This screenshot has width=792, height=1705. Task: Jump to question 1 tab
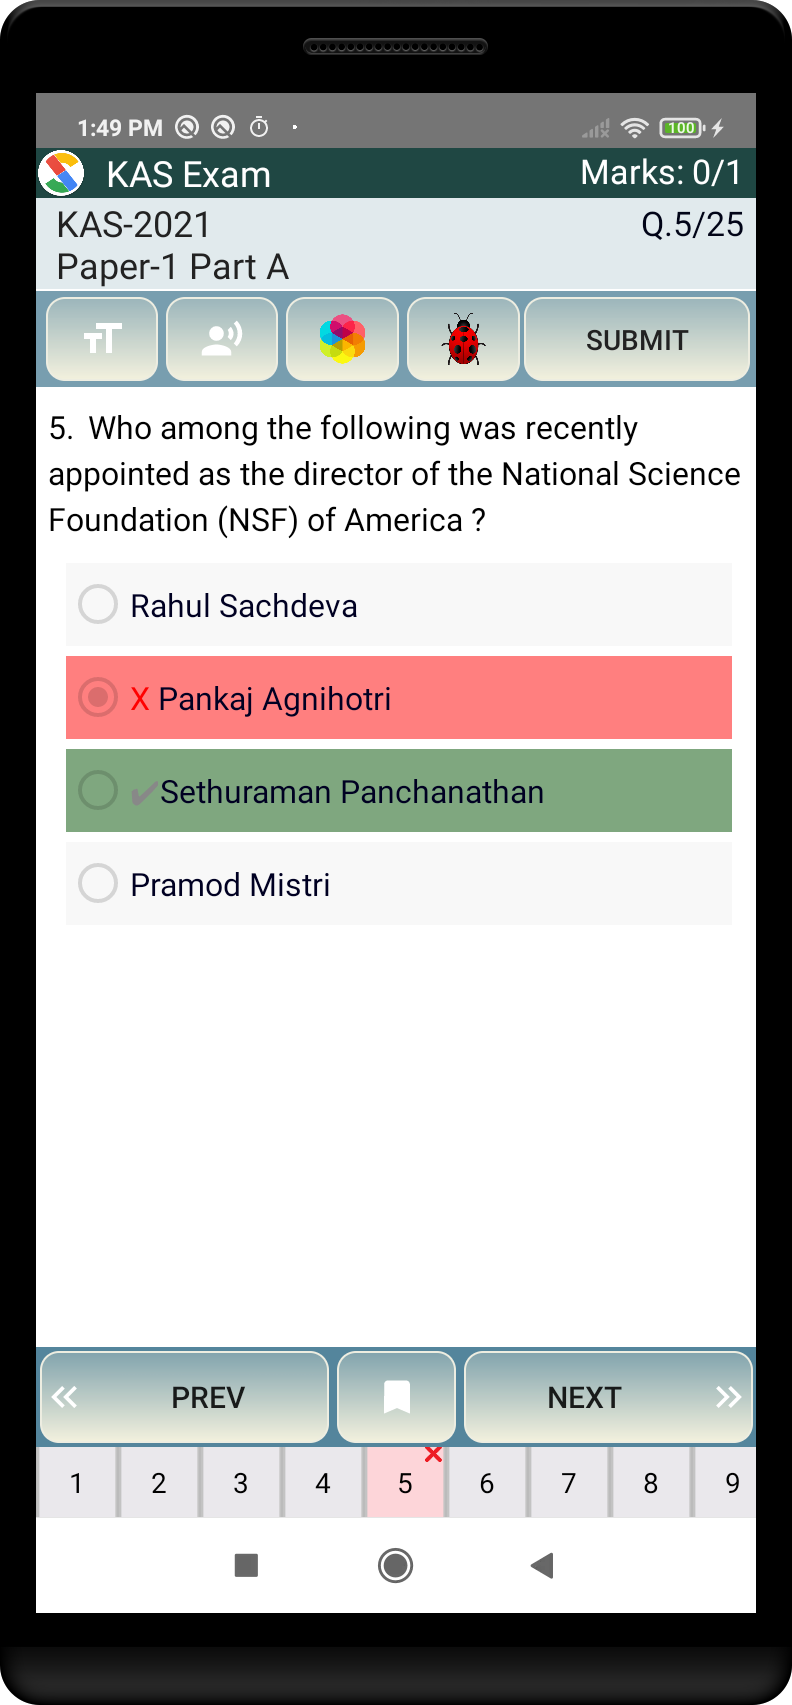(76, 1483)
